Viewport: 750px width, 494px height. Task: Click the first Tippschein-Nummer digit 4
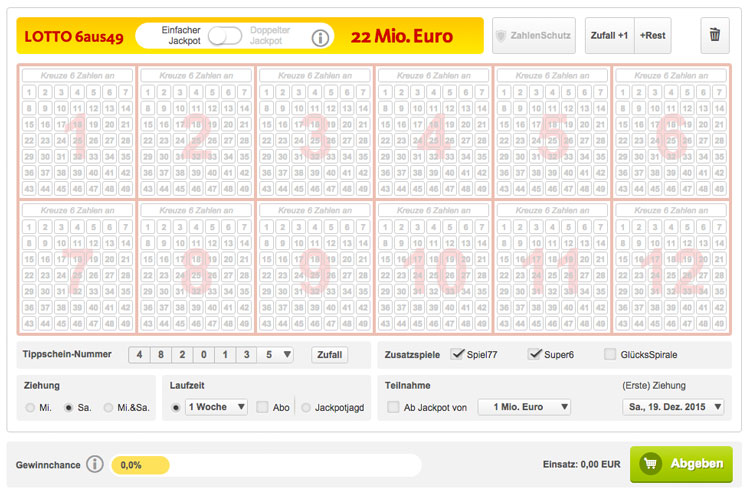(139, 355)
